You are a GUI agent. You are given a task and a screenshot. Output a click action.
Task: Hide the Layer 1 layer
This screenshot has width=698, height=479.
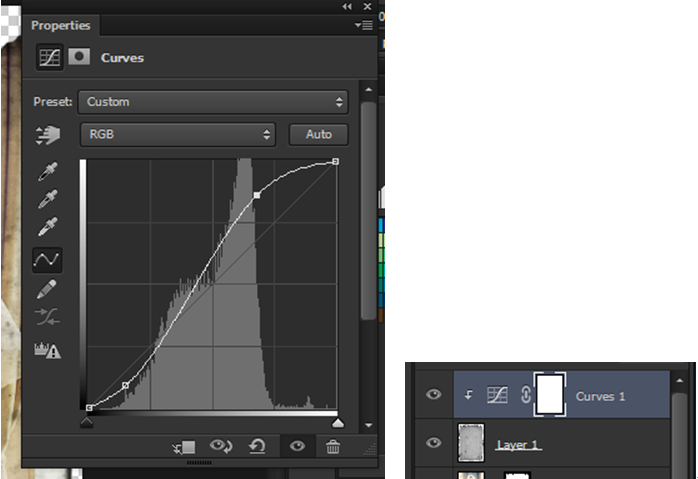433,442
